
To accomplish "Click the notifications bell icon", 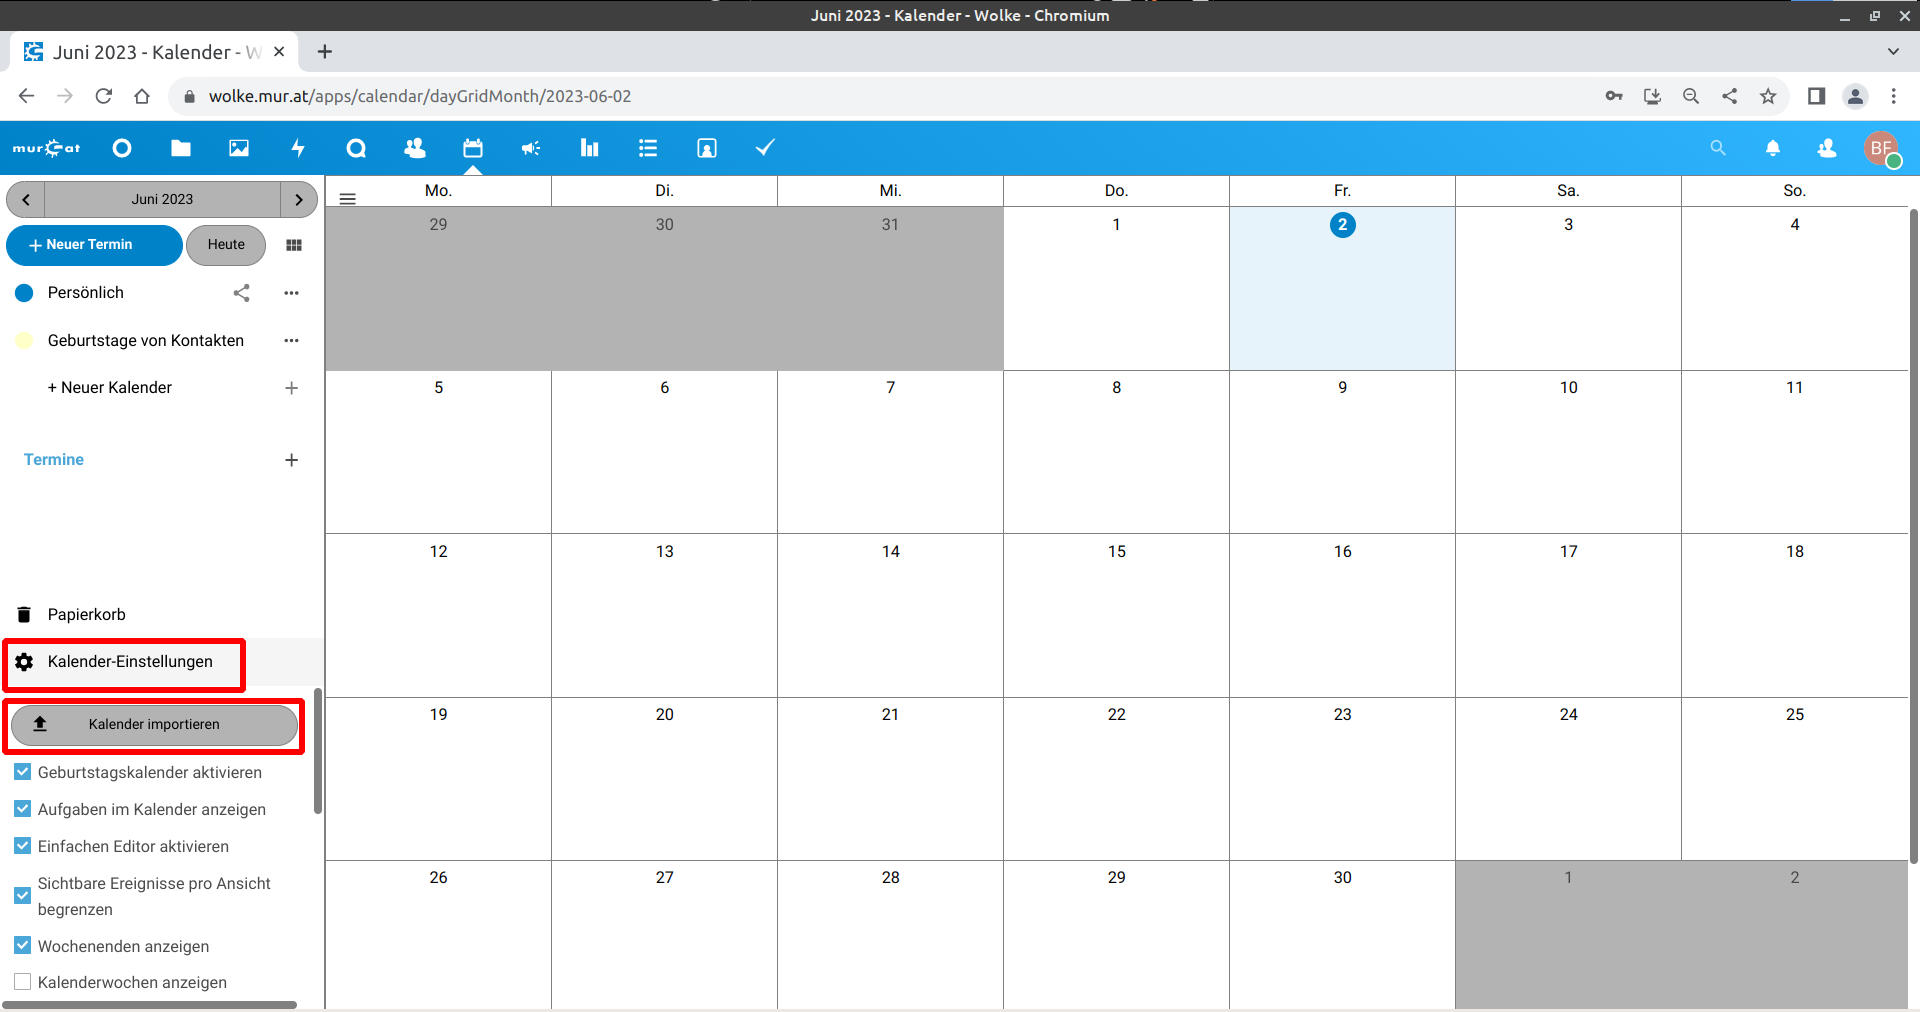I will pos(1773,148).
